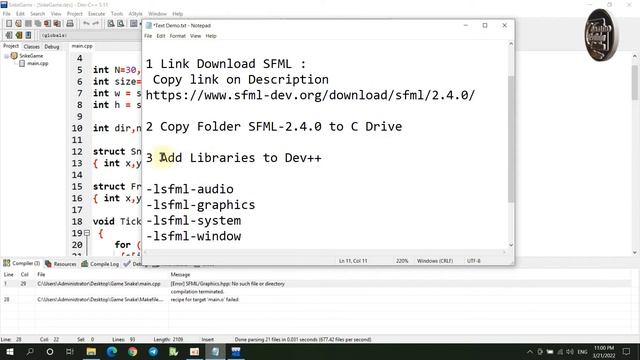Click the Save All icon in Dev-C++ toolbar
640x360 pixels.
click(38, 24)
